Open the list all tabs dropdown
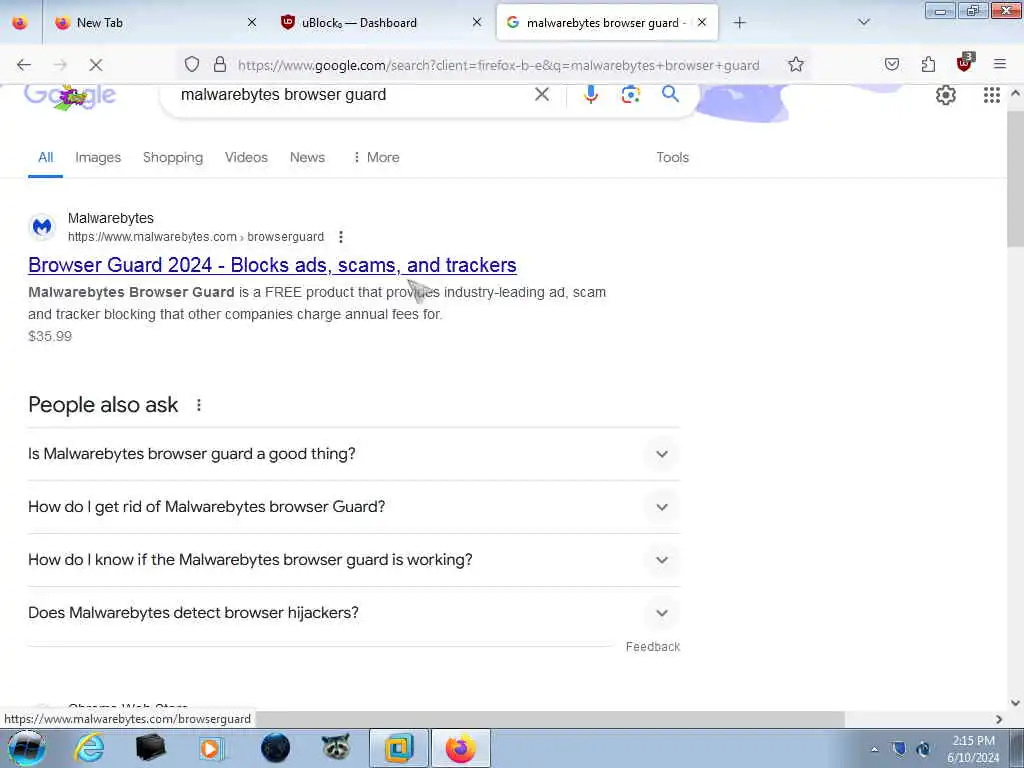Viewport: 1024px width, 768px height. pos(863,23)
